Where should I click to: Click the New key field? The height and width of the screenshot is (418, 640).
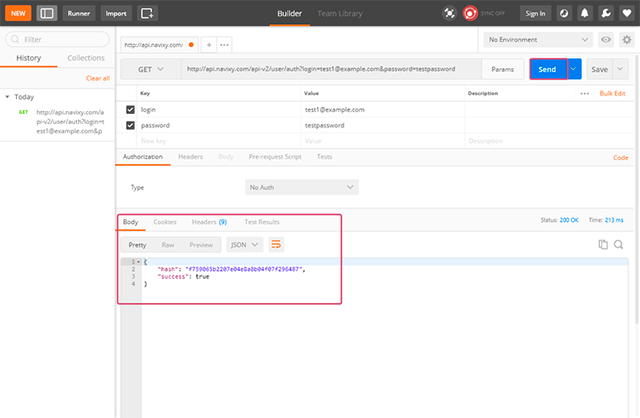pos(219,141)
